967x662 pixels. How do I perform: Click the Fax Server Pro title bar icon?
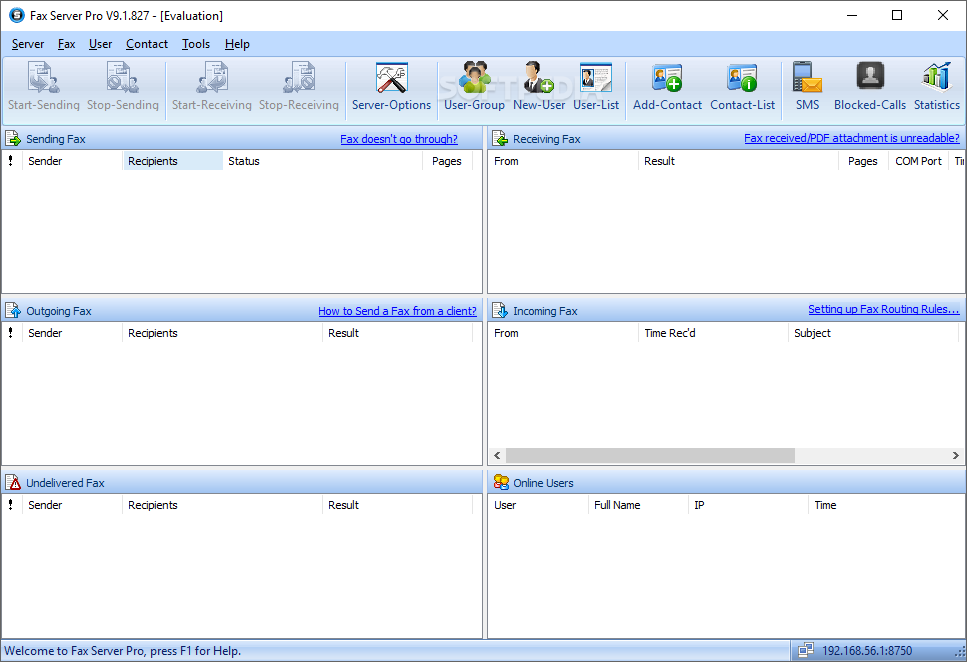pos(17,15)
